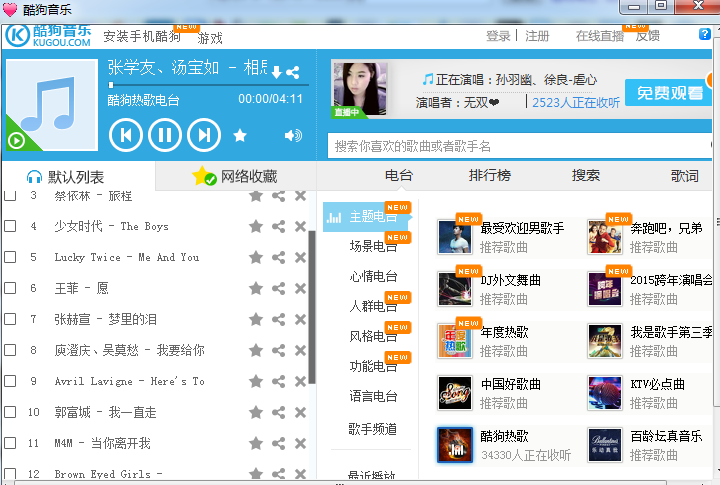Open the 搜索 tab

585,175
